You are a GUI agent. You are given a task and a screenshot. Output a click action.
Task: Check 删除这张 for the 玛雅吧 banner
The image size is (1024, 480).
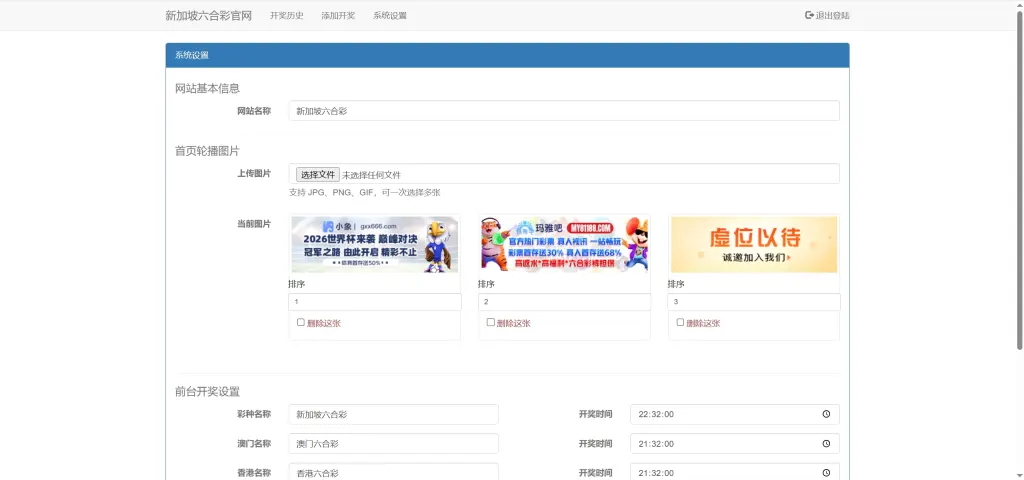[490, 322]
